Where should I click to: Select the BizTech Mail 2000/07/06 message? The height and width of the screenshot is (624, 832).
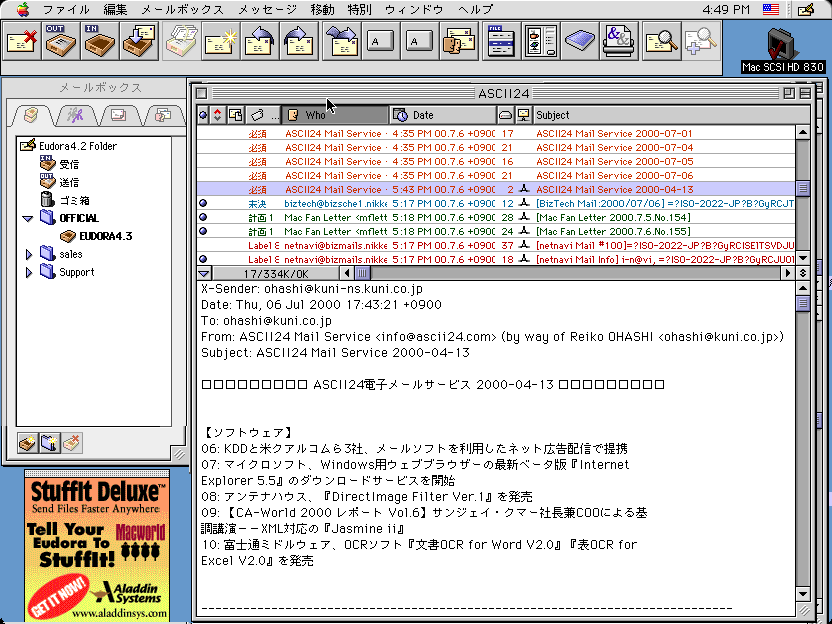coord(496,203)
